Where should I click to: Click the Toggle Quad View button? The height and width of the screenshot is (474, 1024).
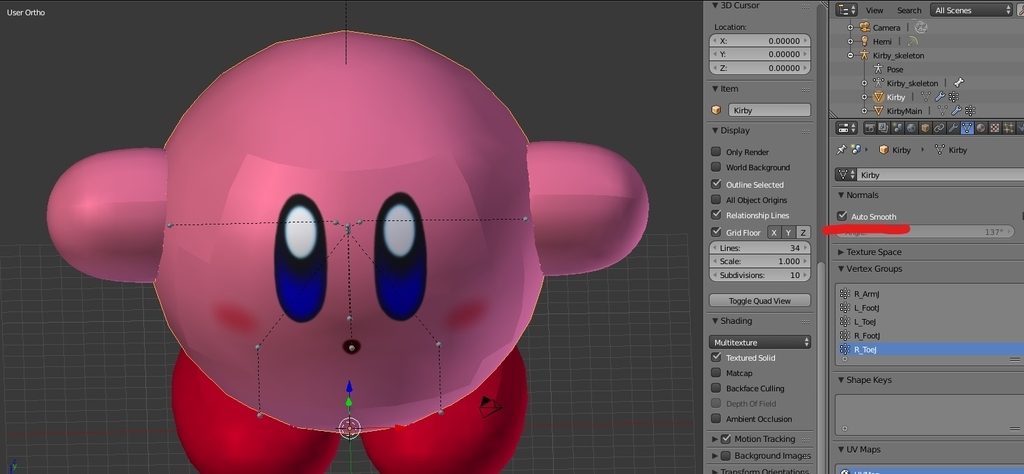[760, 300]
